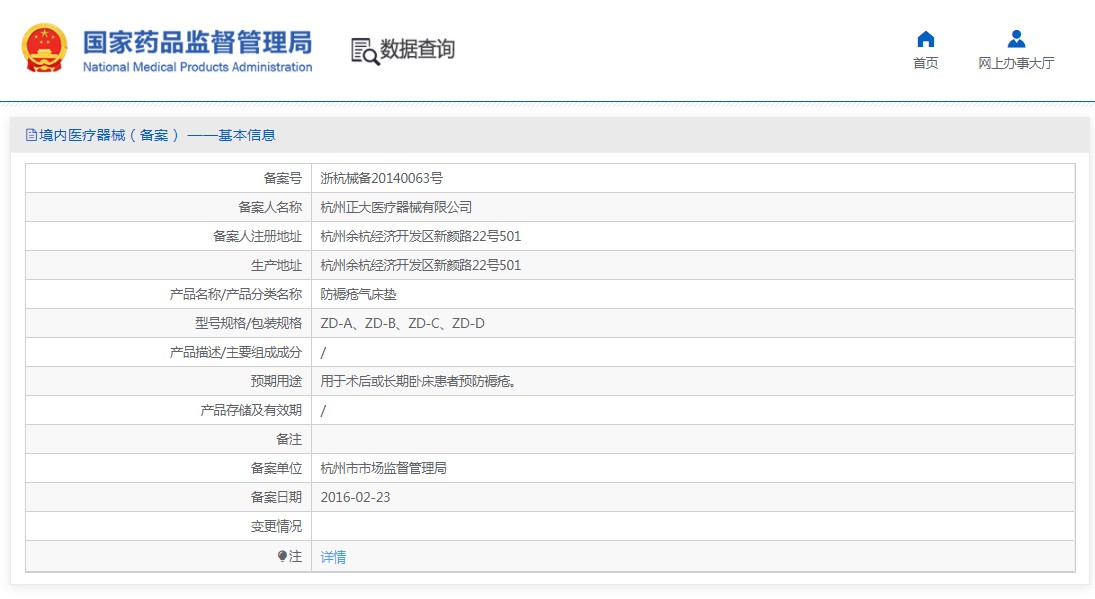
Task: Click the 数据查询 heading text
Action: pos(418,49)
